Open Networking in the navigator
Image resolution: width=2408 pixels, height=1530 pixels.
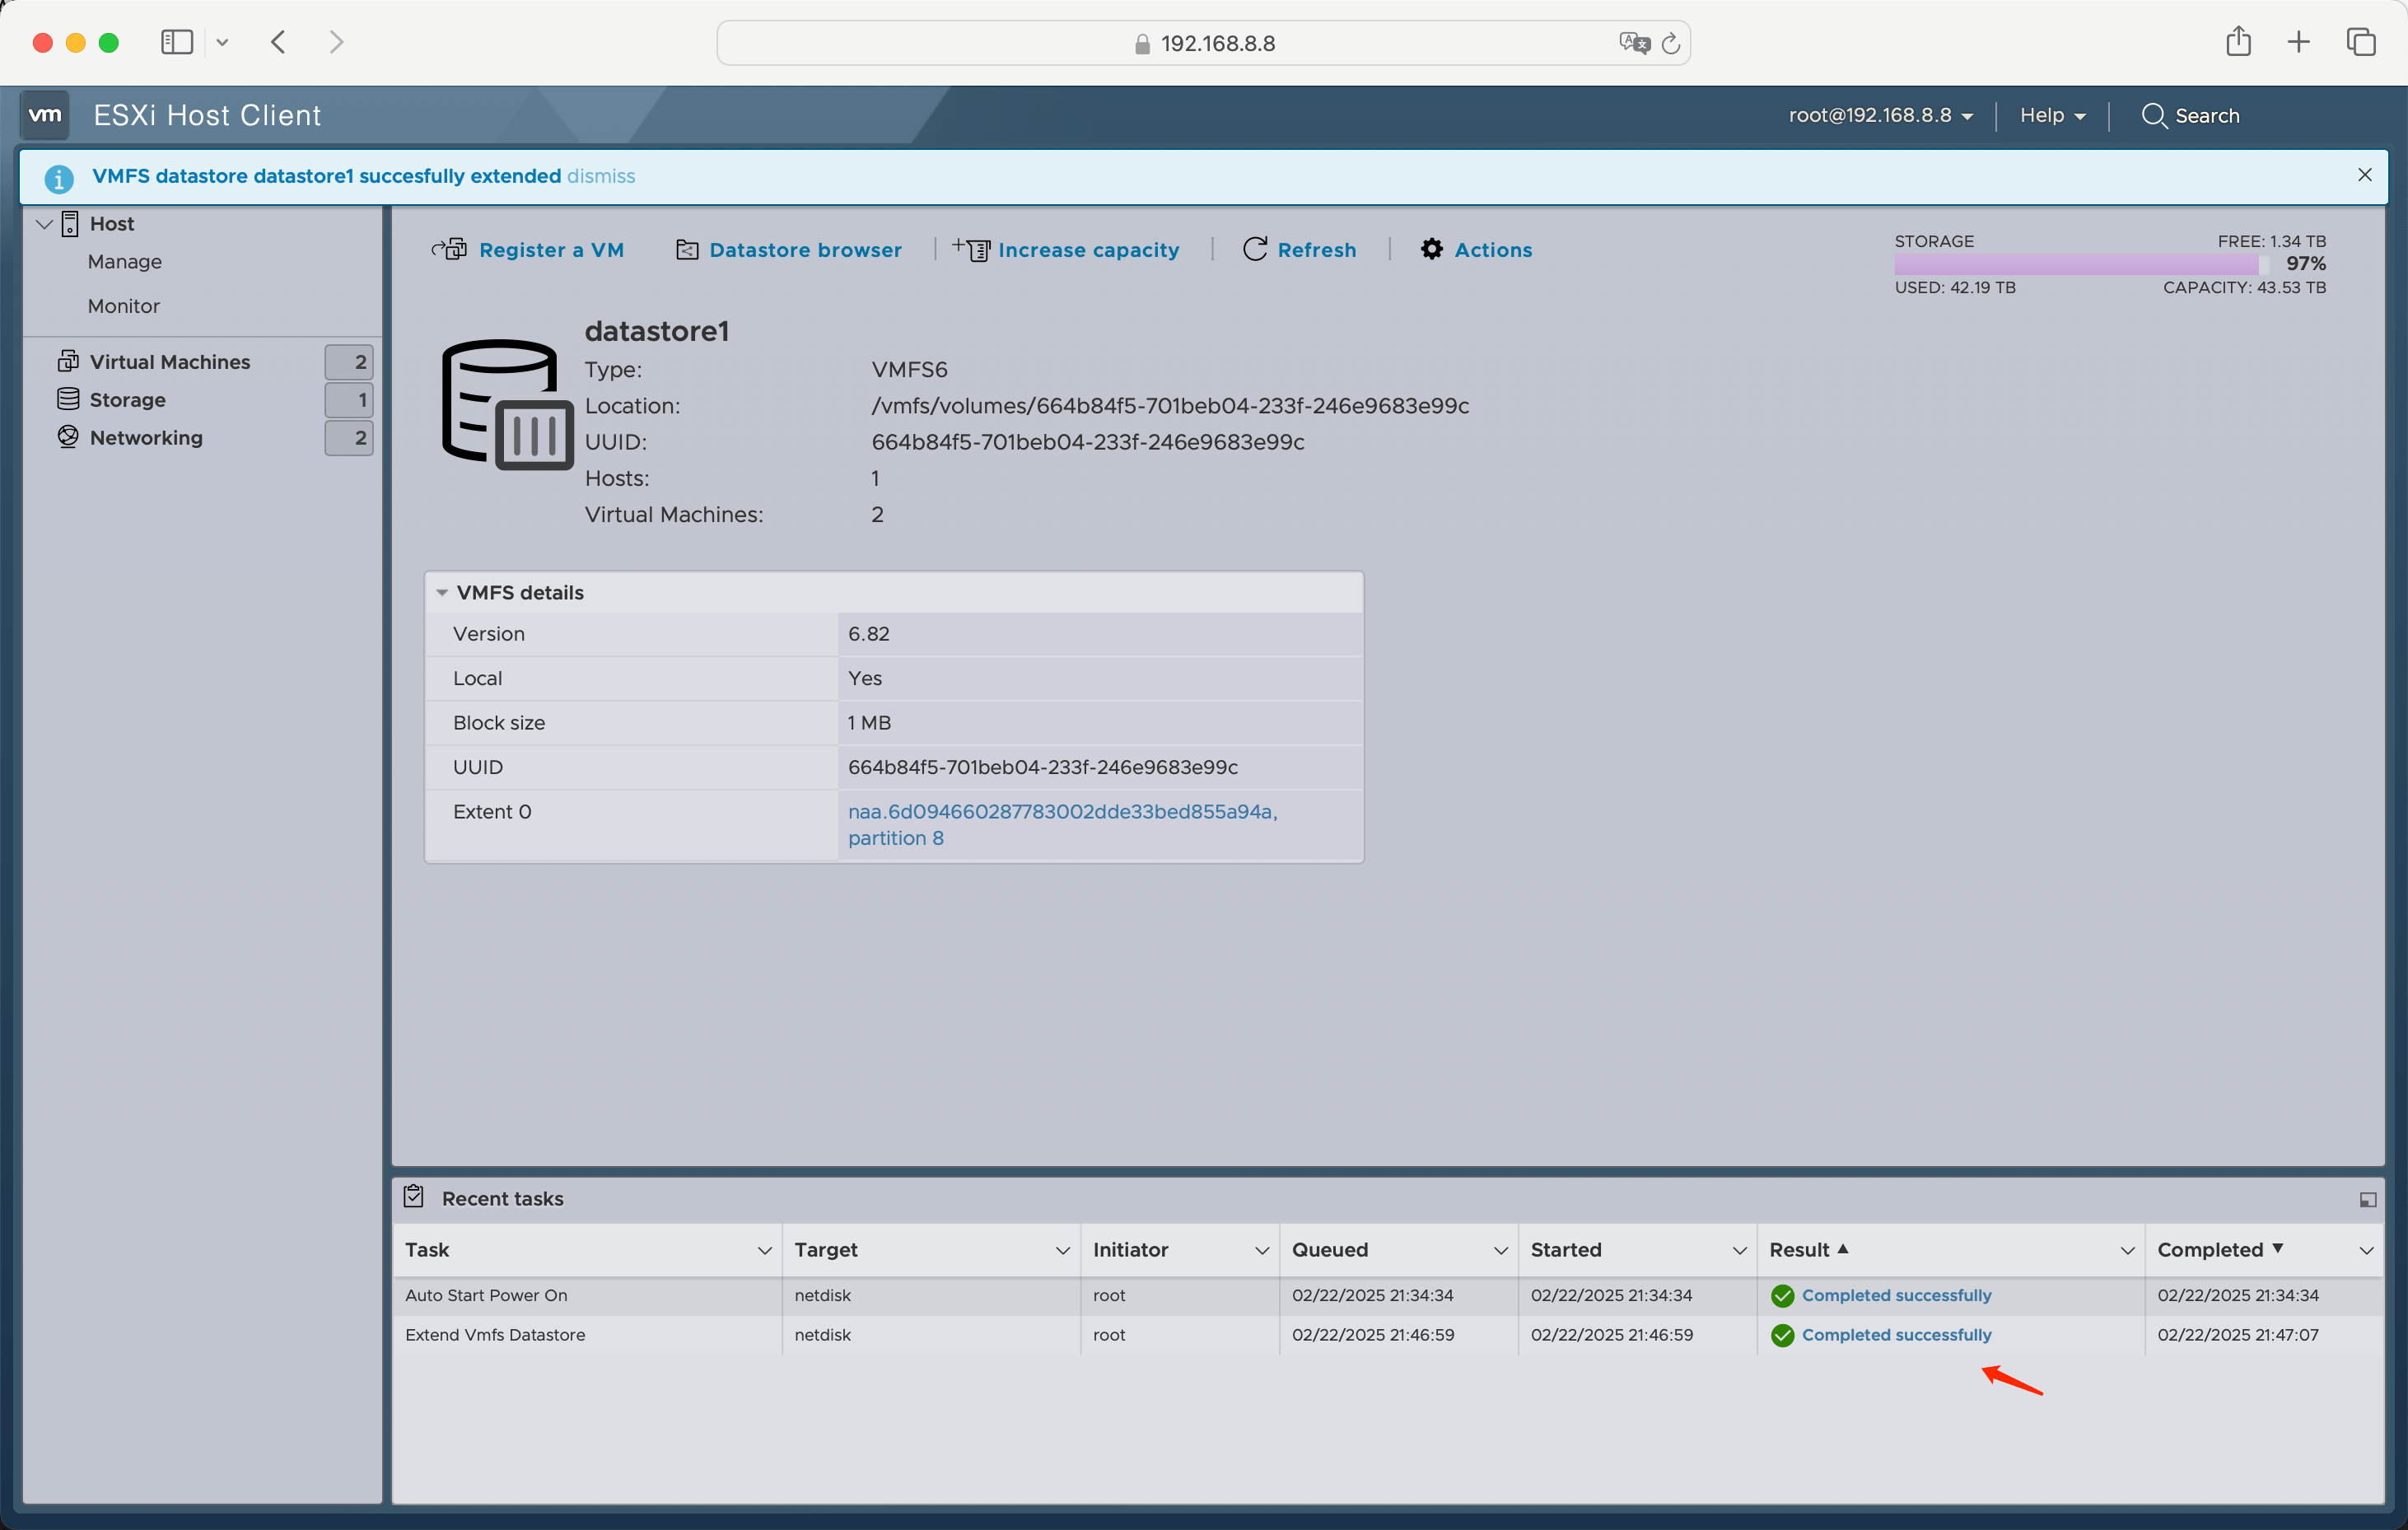(x=146, y=438)
